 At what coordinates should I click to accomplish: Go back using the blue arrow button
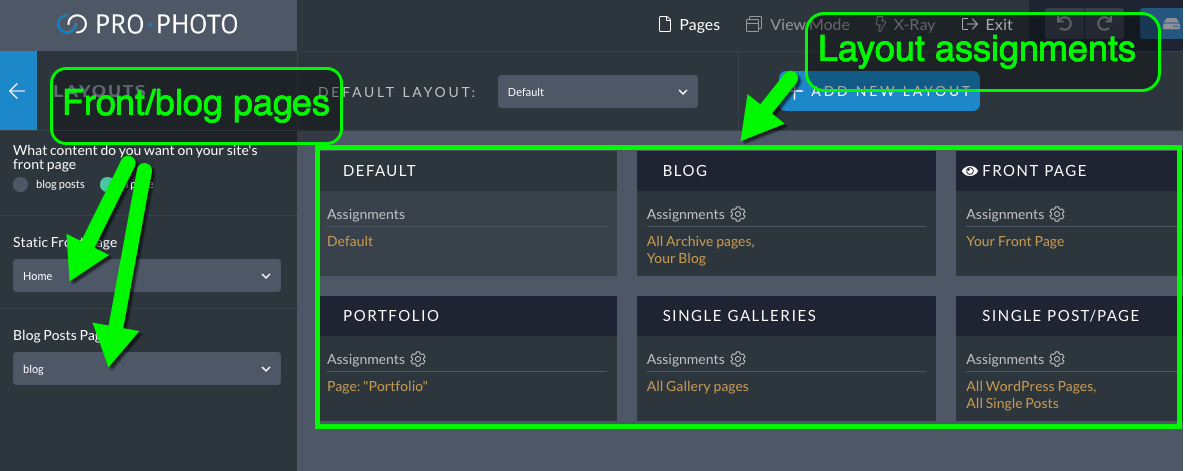[x=17, y=91]
